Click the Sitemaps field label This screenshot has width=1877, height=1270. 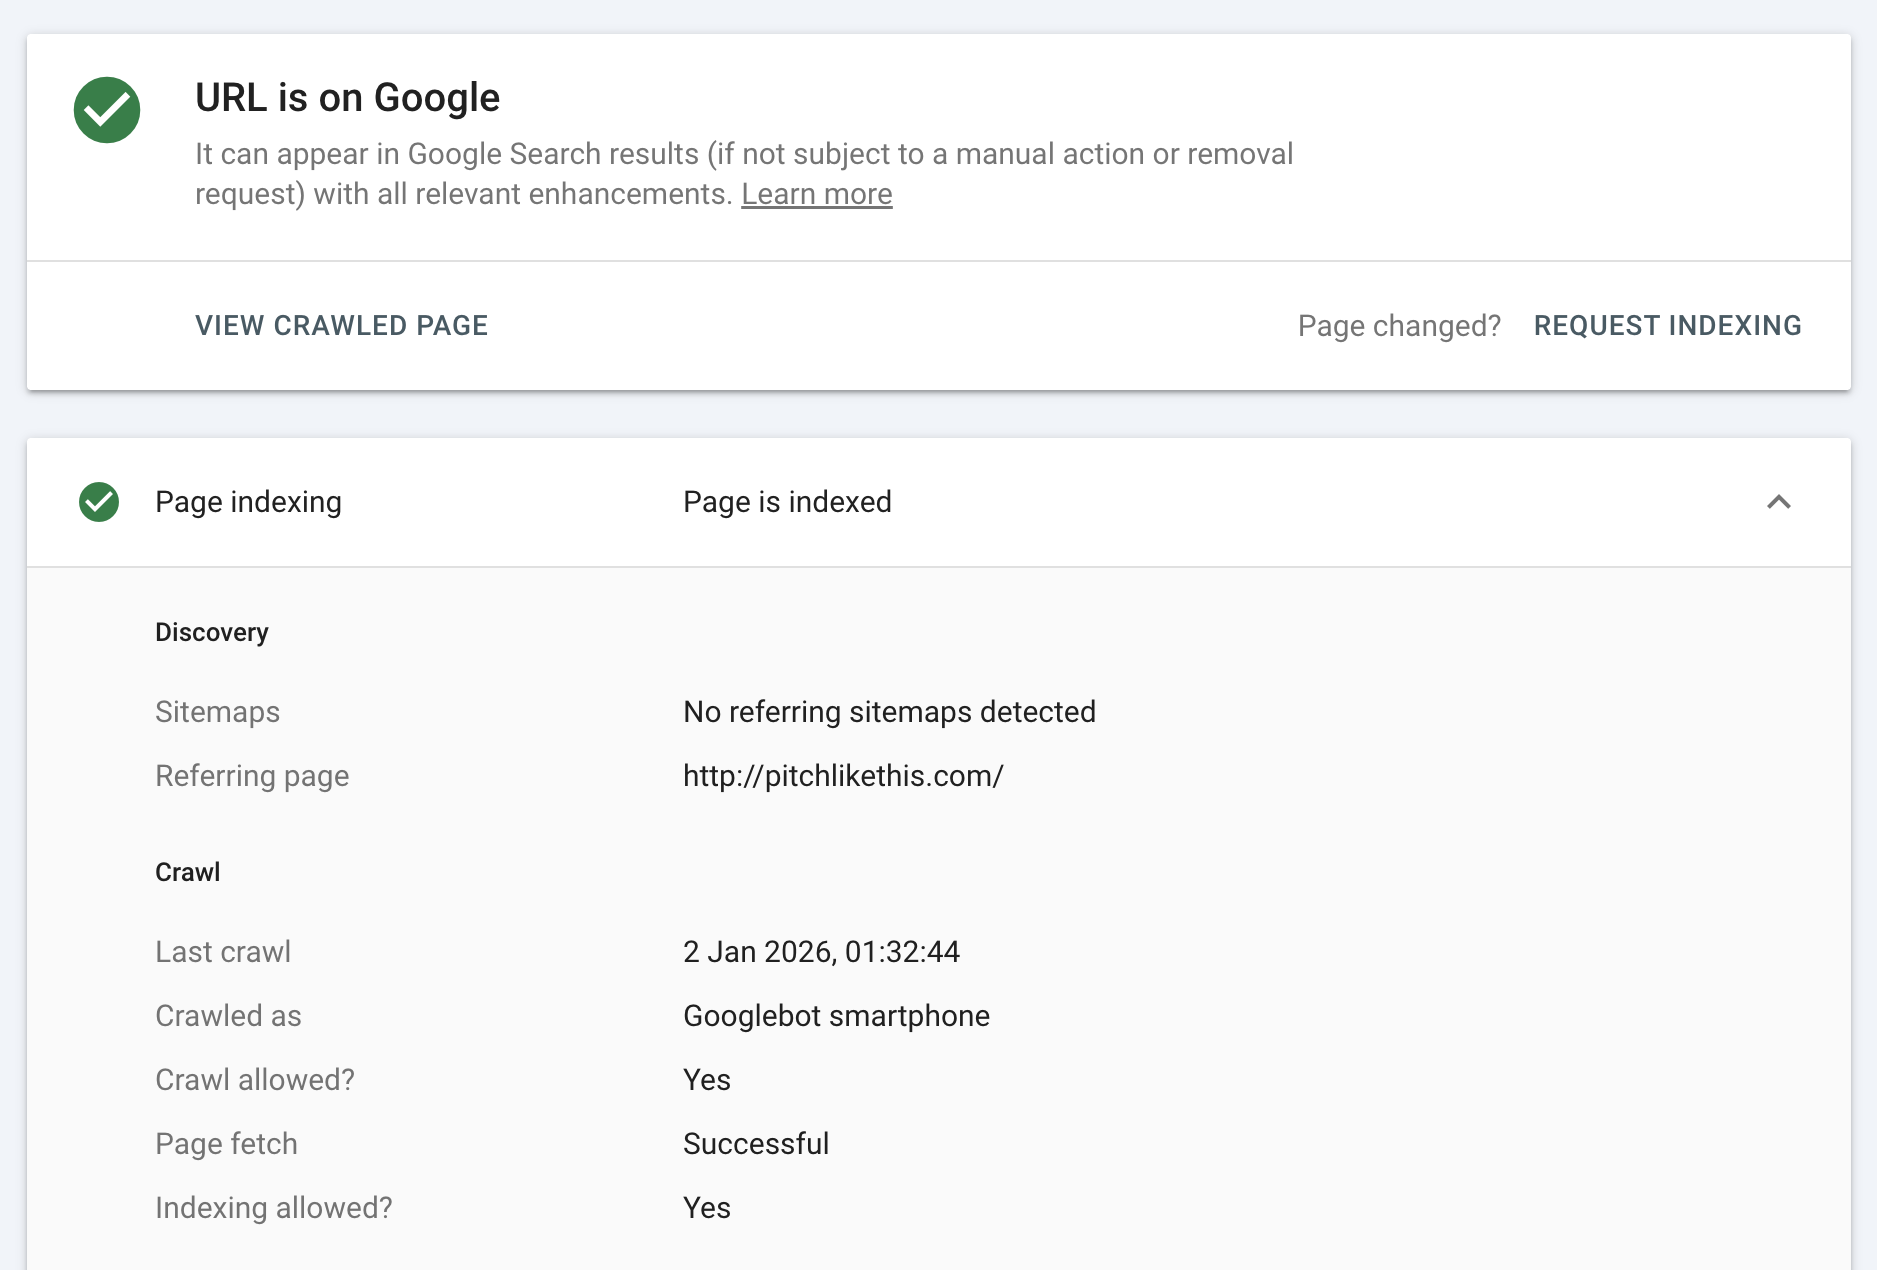(217, 712)
